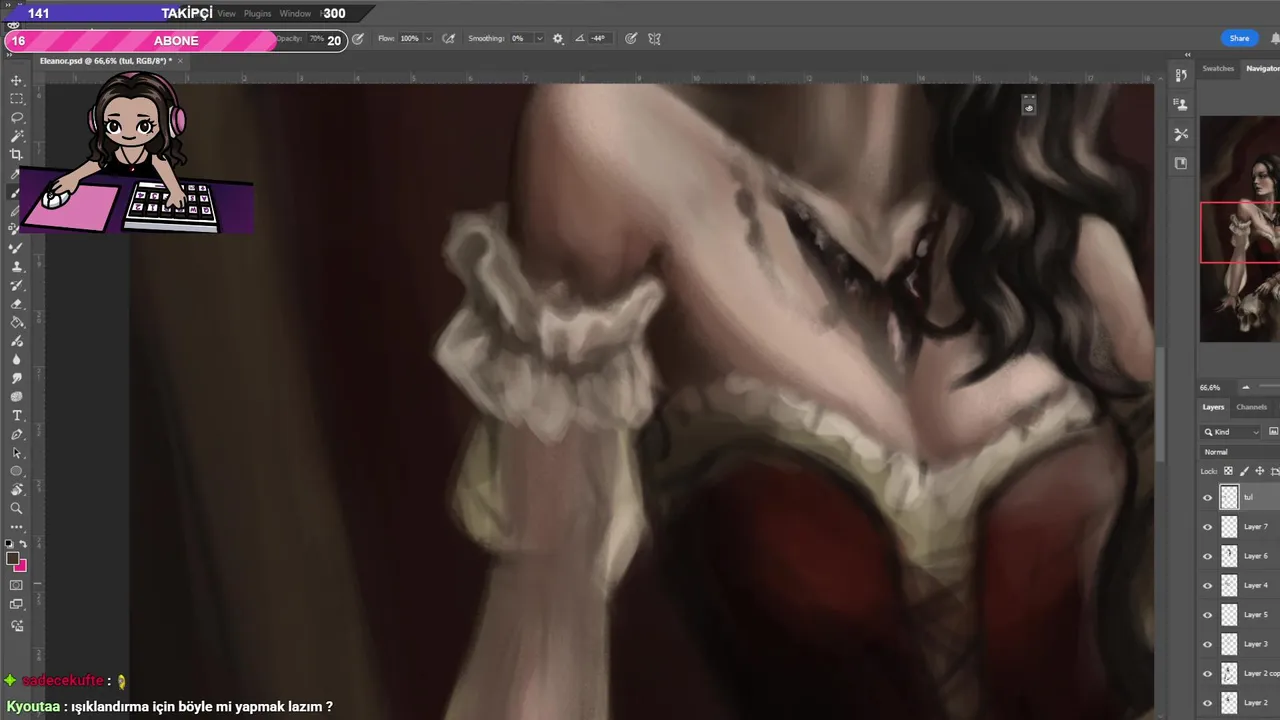
Task: Select the Eraser tool
Action: coord(16,304)
